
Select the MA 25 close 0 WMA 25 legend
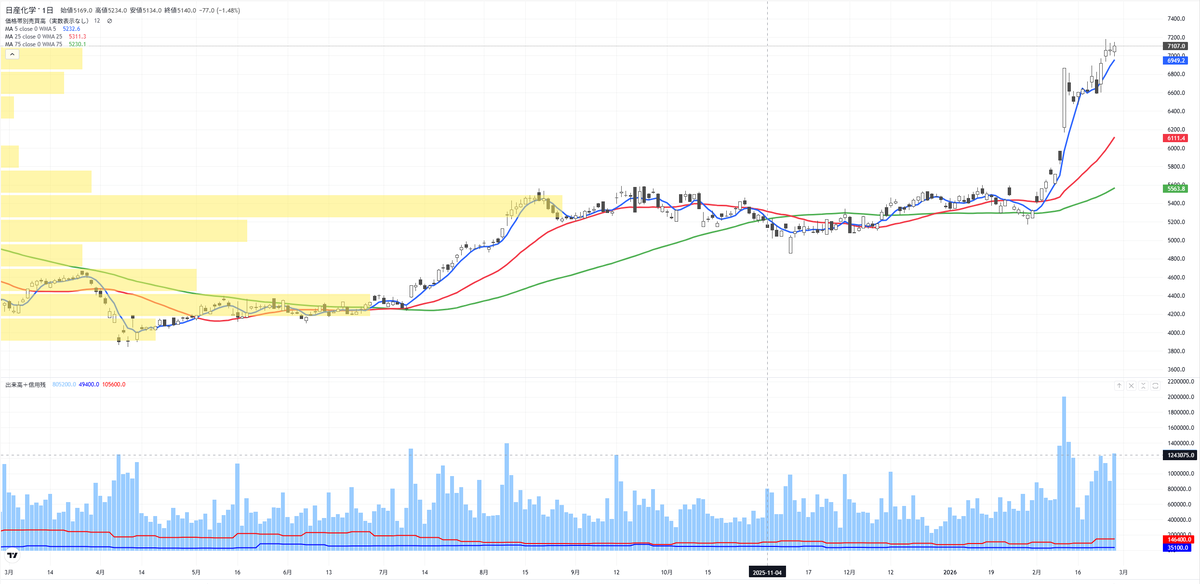click(x=34, y=36)
